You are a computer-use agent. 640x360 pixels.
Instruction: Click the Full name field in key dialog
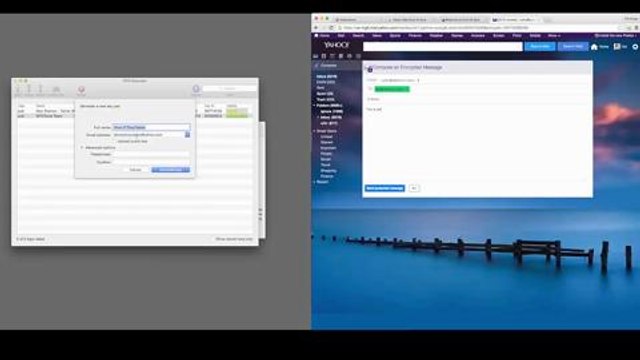[151, 127]
